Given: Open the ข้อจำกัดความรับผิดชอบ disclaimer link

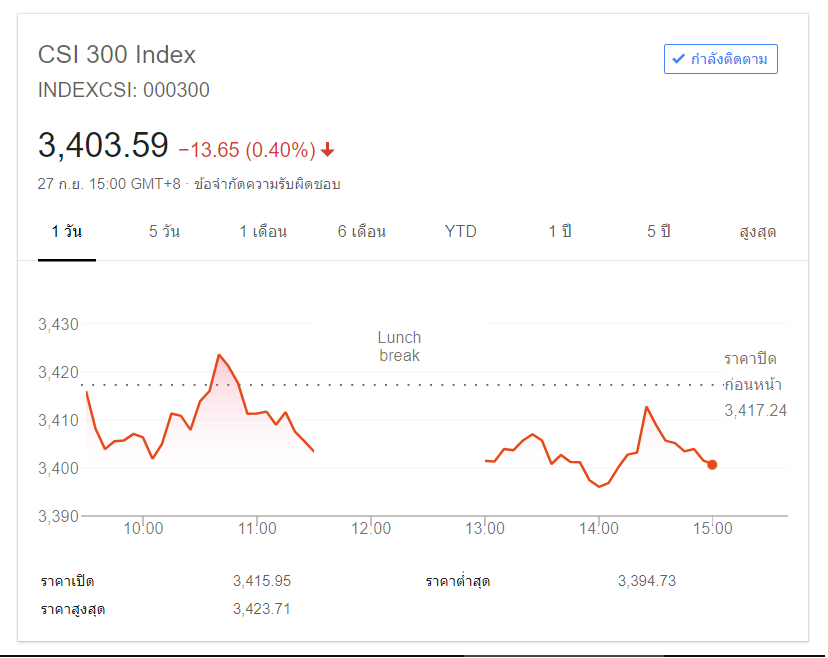Looking at the screenshot, I should (x=268, y=184).
